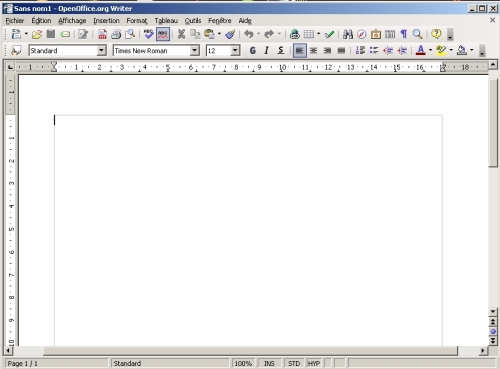Open OpenOffice Help question icon
Viewport: 500px width, 369px height.
tap(436, 34)
